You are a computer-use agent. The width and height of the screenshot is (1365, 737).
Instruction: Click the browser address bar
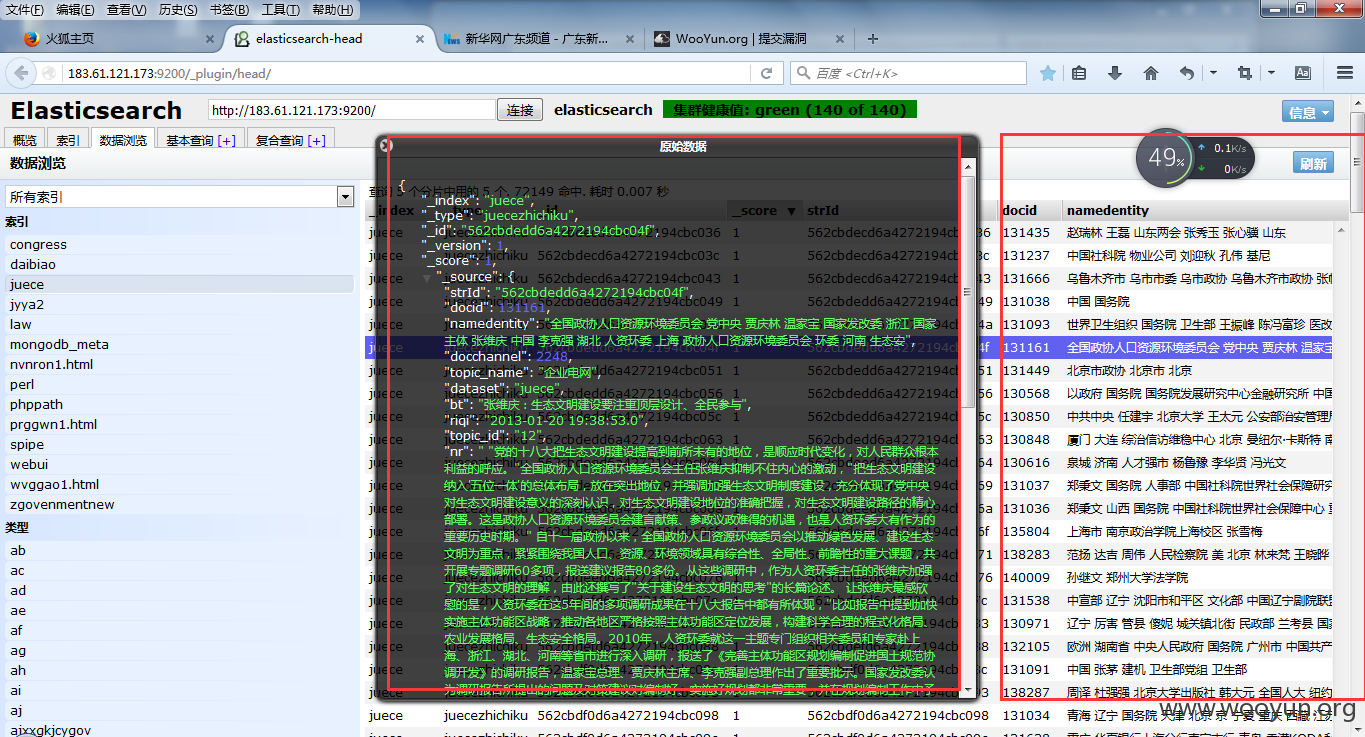(410, 73)
